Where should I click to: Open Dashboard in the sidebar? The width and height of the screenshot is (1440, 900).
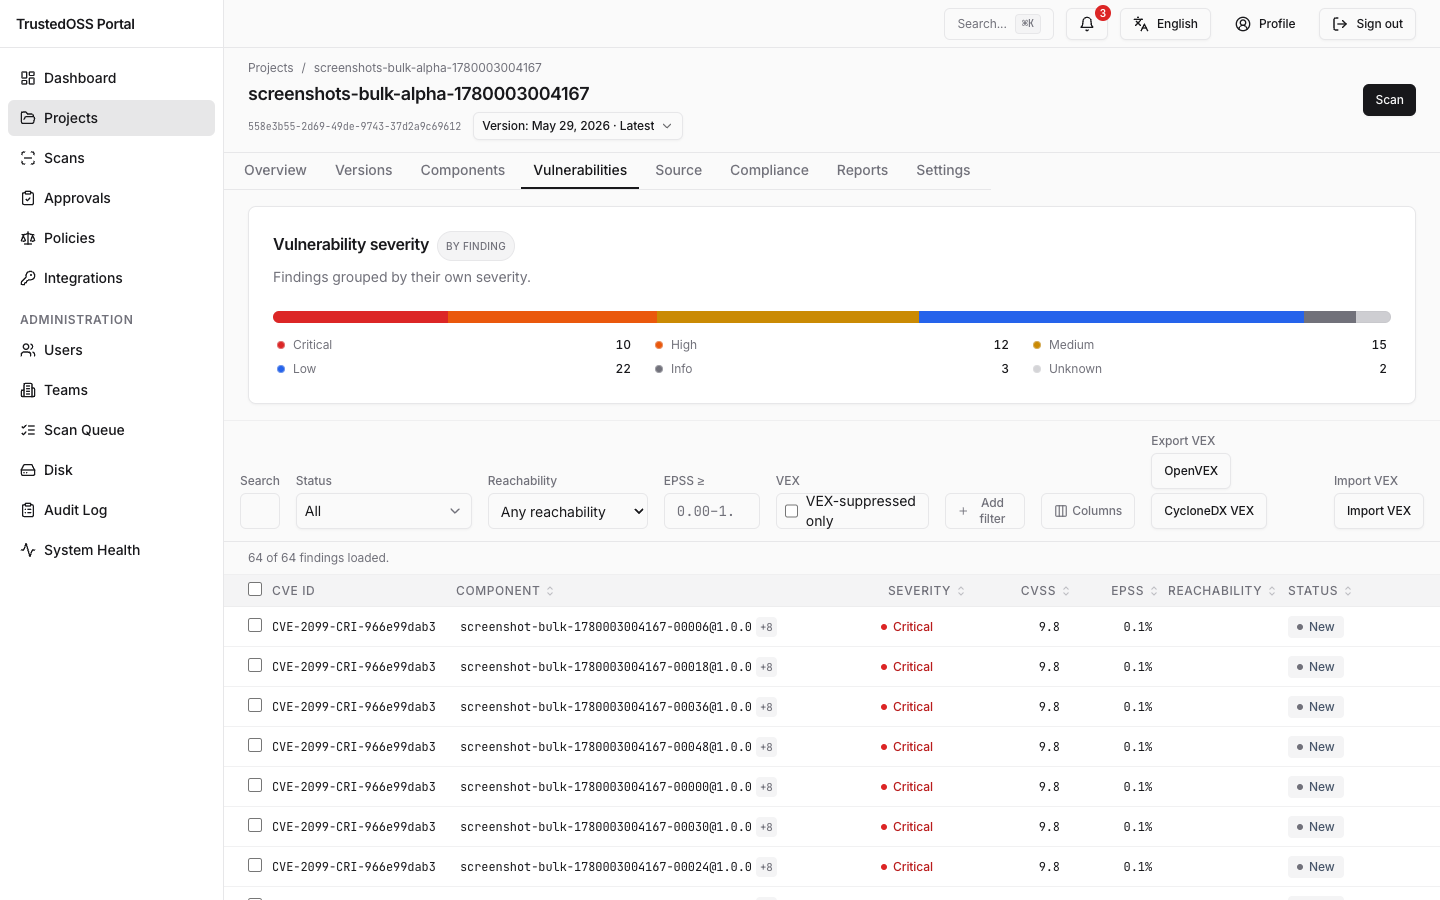tap(111, 78)
